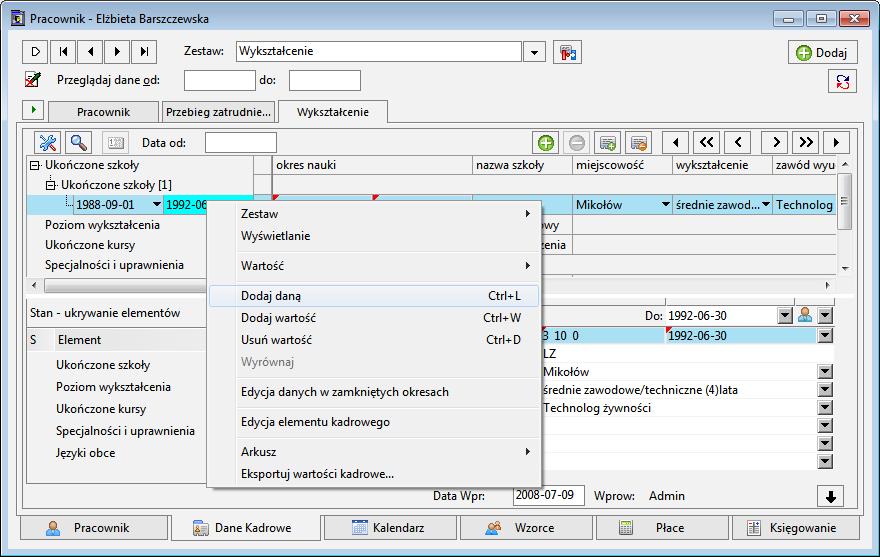
Task: Open the 1988-09-01 date dropdown
Action: pyautogui.click(x=157, y=205)
